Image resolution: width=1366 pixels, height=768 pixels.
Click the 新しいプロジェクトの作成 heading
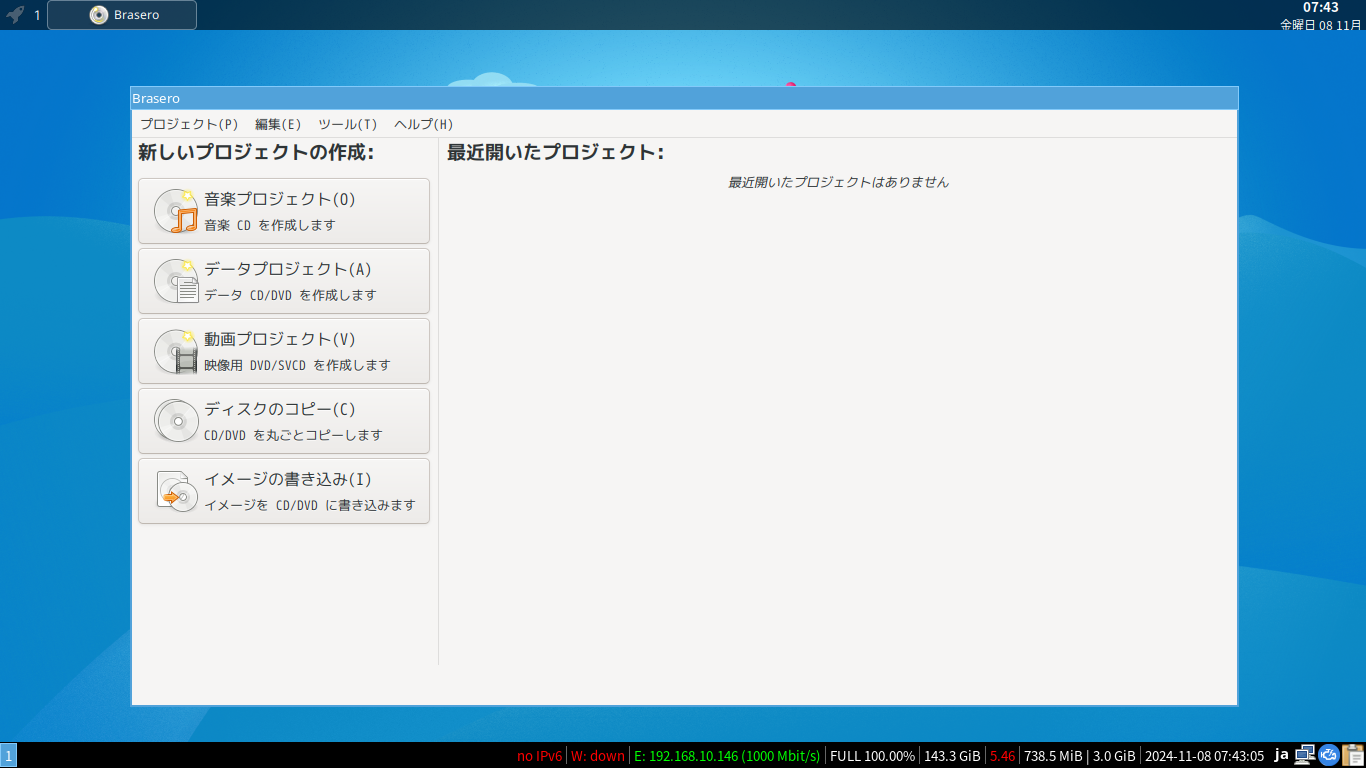tap(256, 153)
